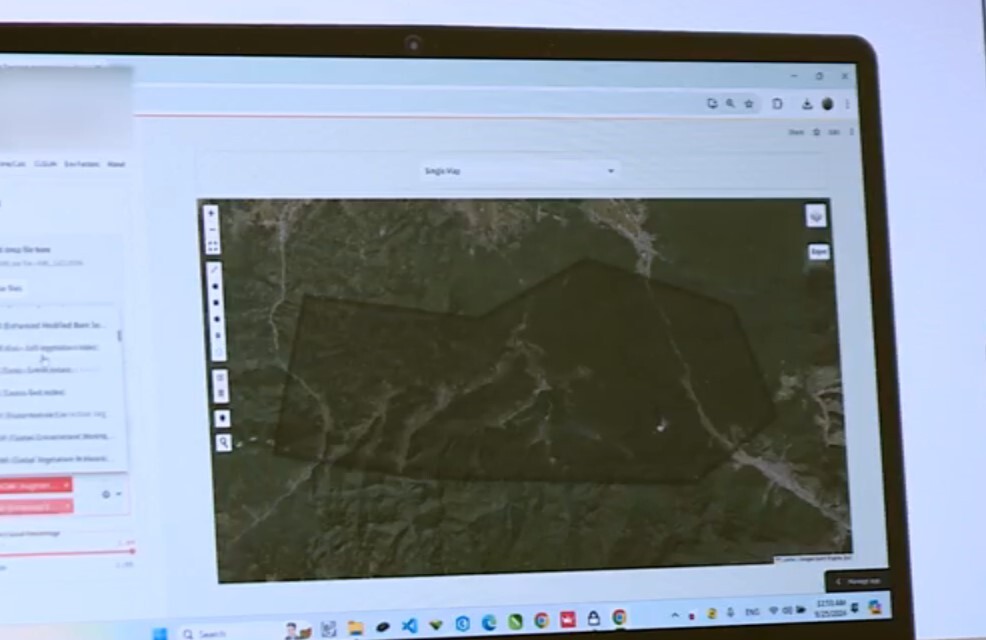Select the draw polyline tool
This screenshot has height=640, width=986.
coord(214,270)
